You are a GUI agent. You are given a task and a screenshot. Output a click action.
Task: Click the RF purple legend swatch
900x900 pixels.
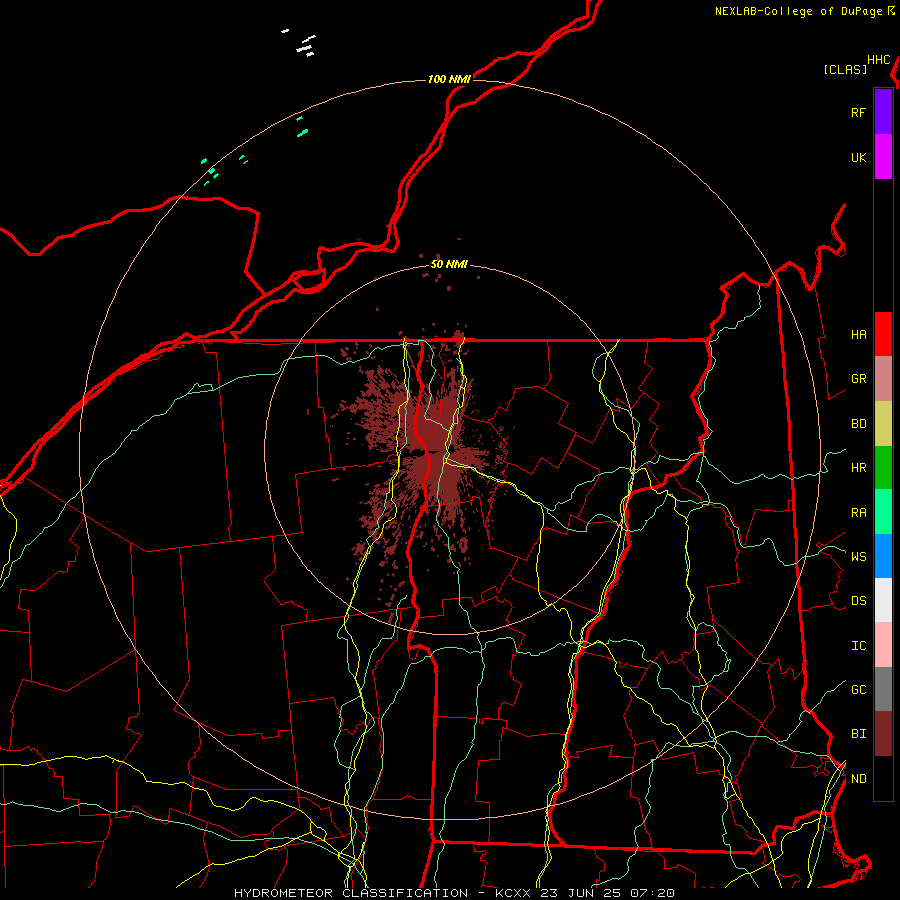883,112
